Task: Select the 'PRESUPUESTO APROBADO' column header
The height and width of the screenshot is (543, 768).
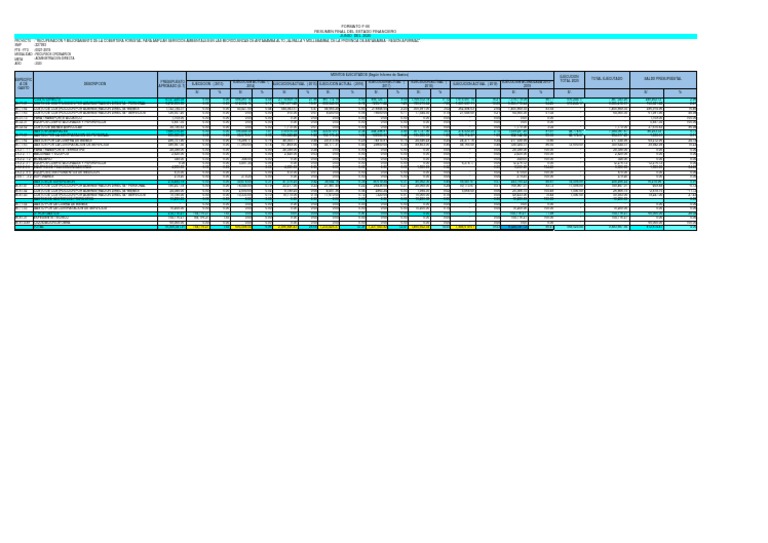Action: (x=172, y=84)
